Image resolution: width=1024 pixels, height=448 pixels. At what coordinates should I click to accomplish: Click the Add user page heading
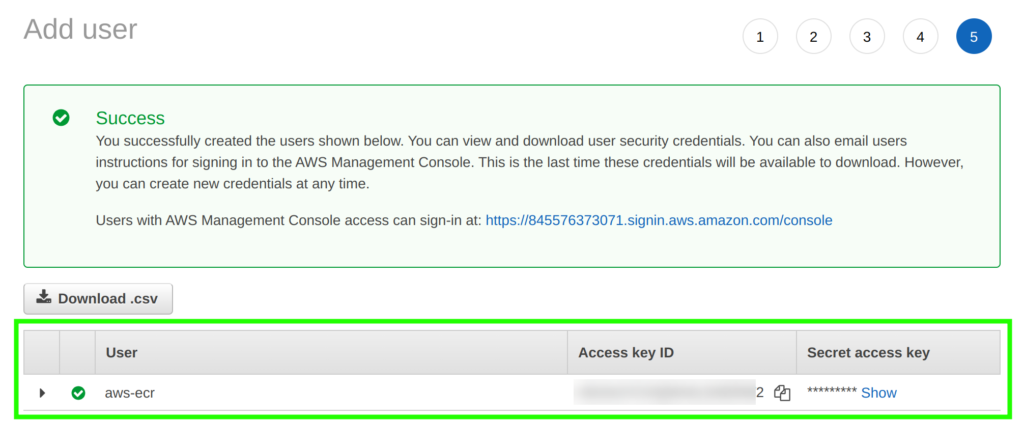tap(80, 29)
